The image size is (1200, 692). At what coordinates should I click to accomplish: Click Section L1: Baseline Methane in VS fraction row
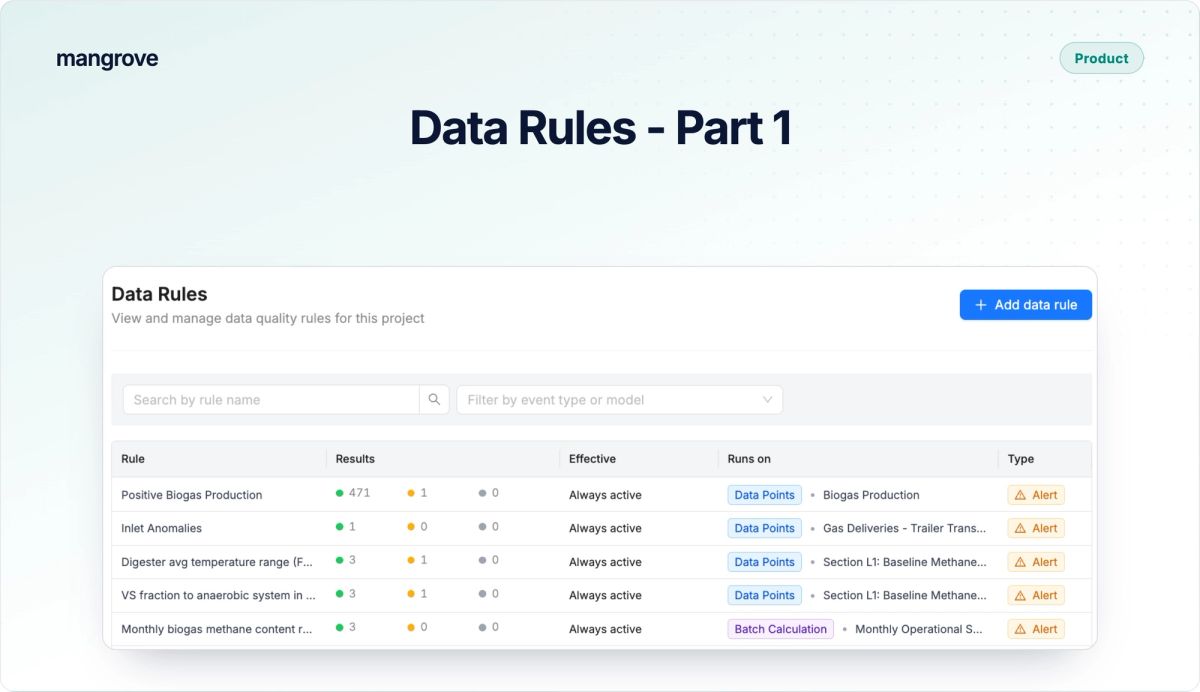click(905, 595)
